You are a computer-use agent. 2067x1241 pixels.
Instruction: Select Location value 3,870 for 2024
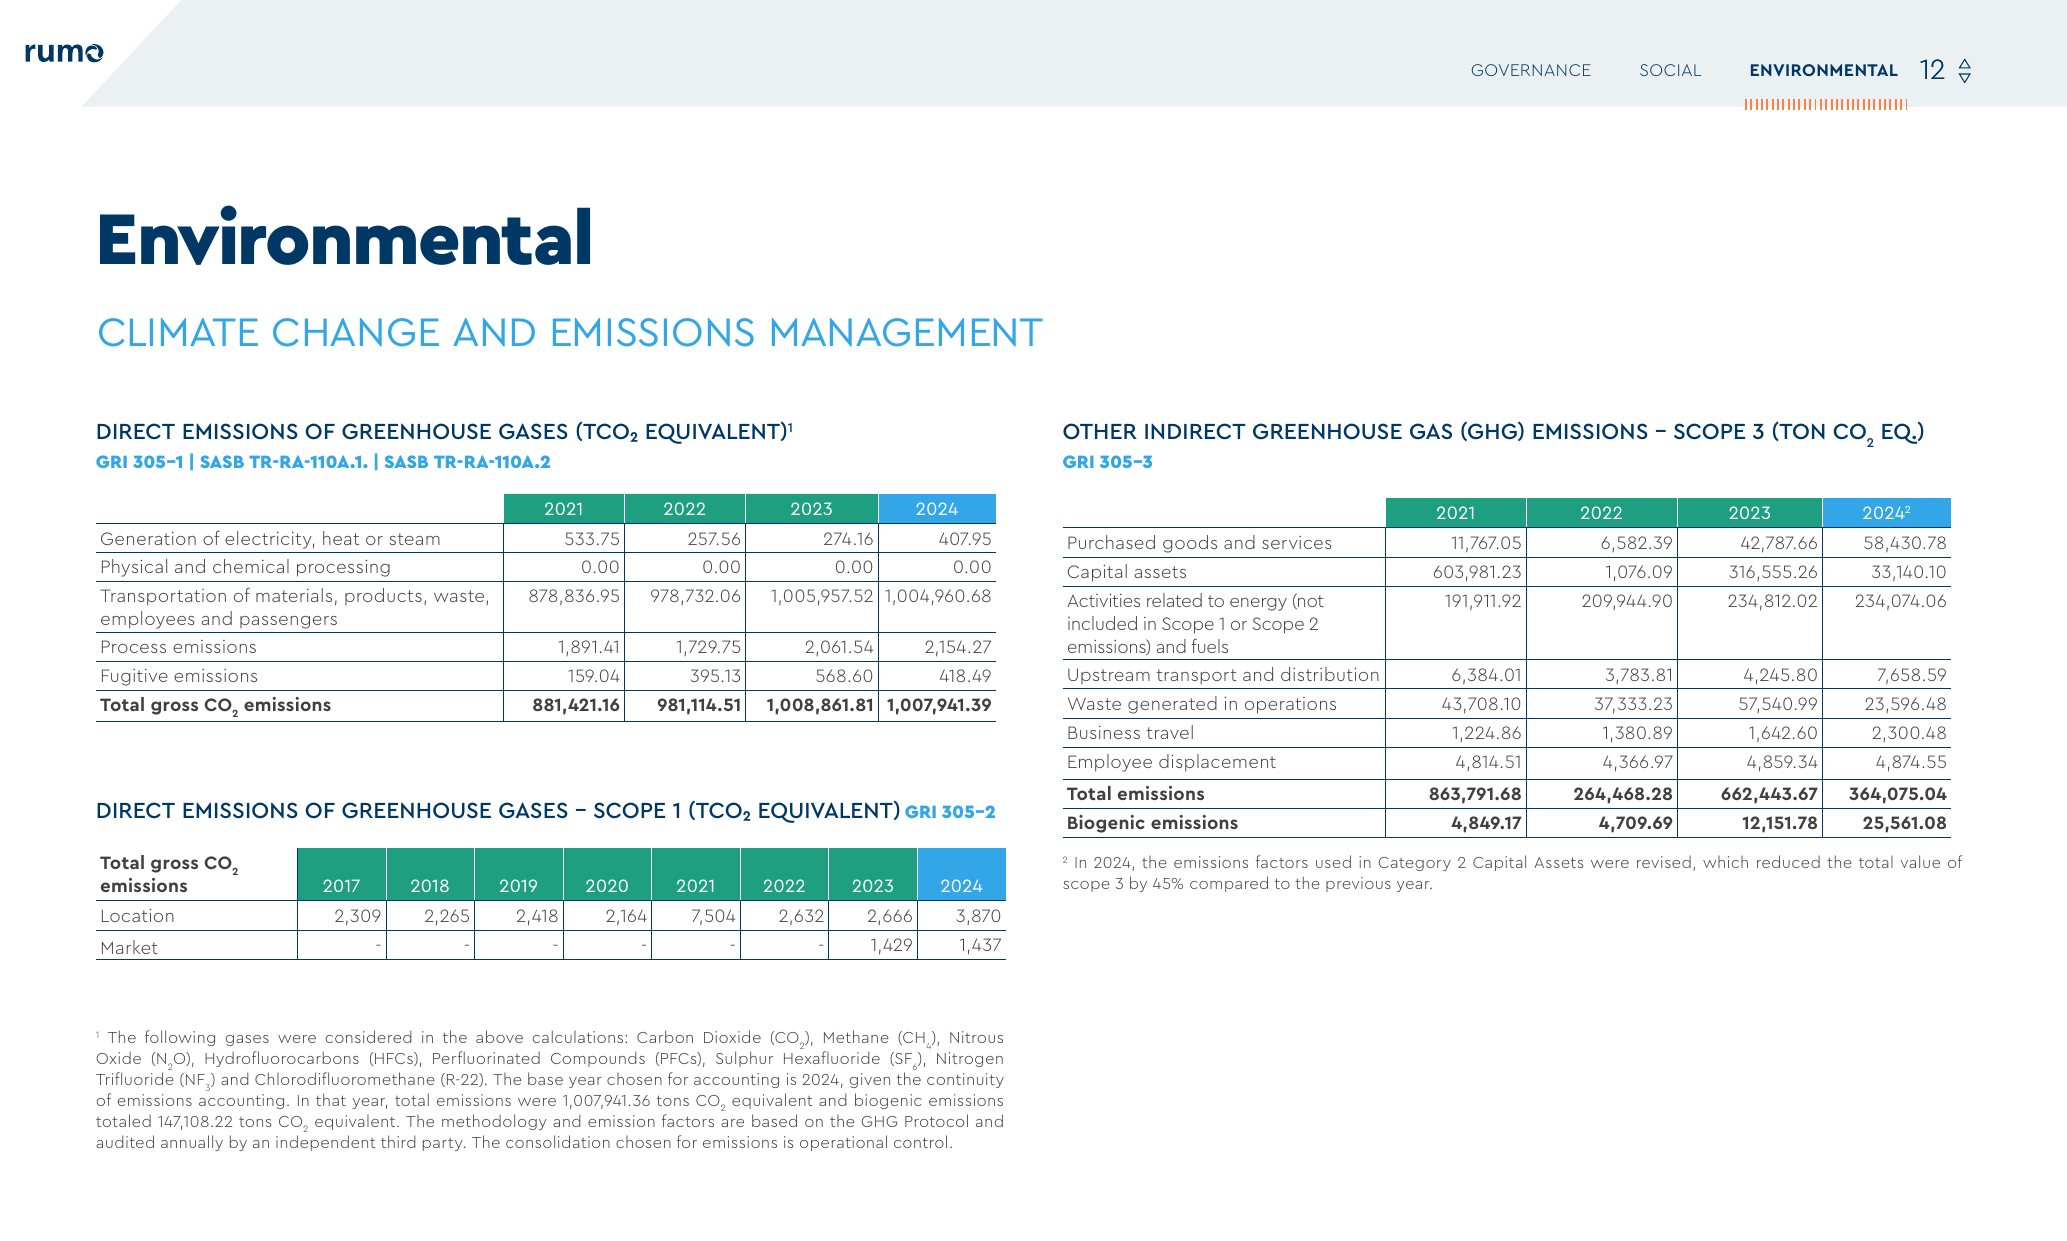click(978, 916)
